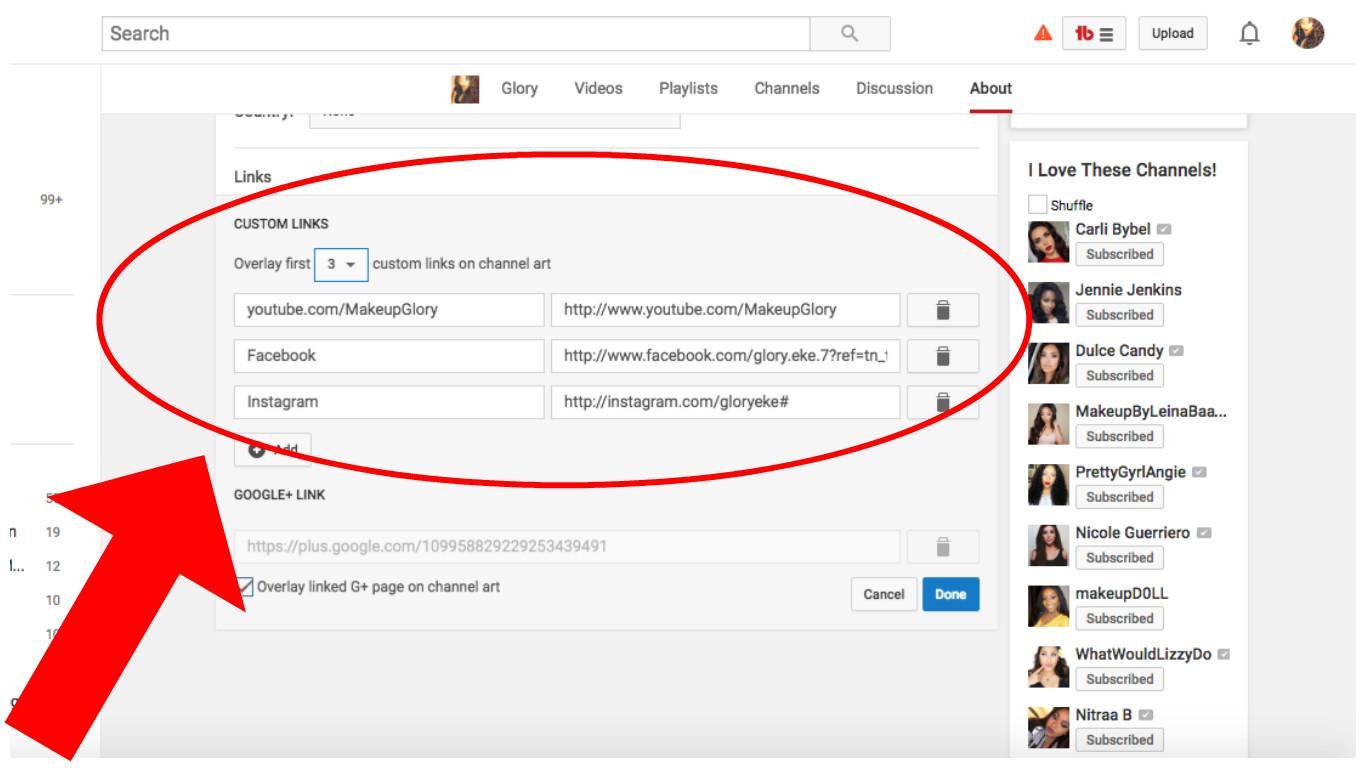Click the Upload button
The image size is (1366, 768).
pyautogui.click(x=1173, y=34)
